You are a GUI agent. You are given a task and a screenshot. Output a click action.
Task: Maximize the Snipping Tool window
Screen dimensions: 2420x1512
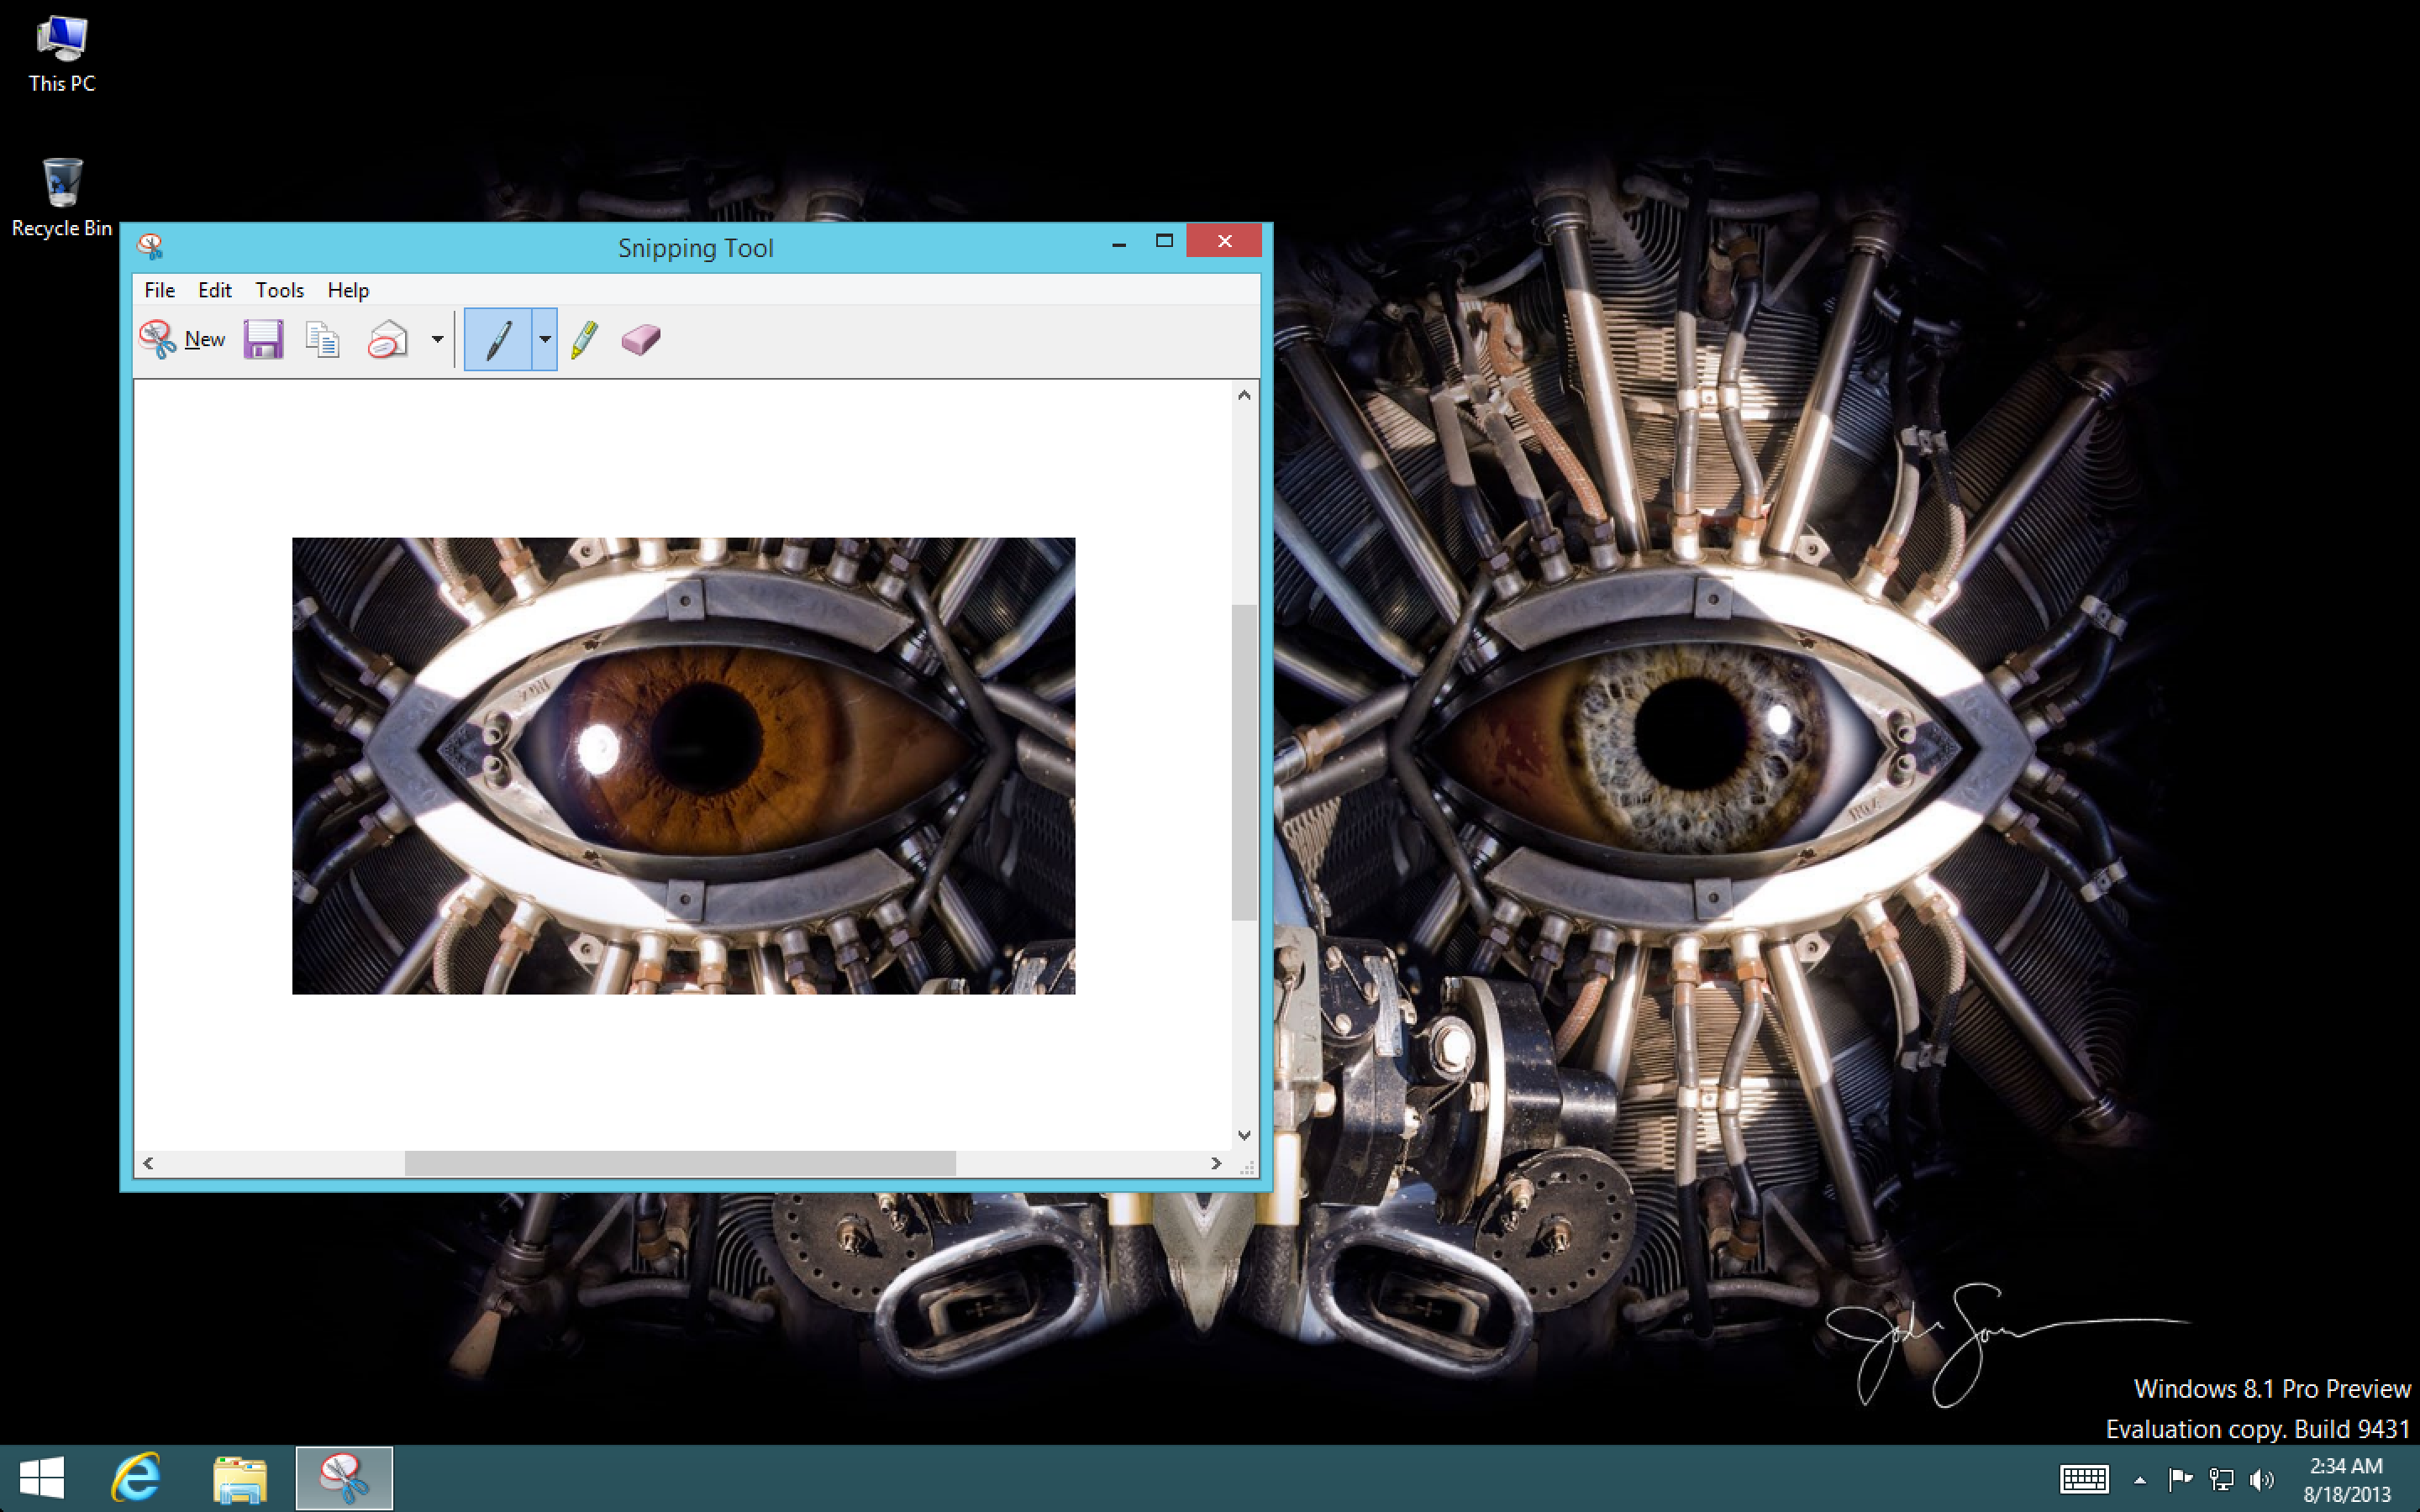(1164, 241)
